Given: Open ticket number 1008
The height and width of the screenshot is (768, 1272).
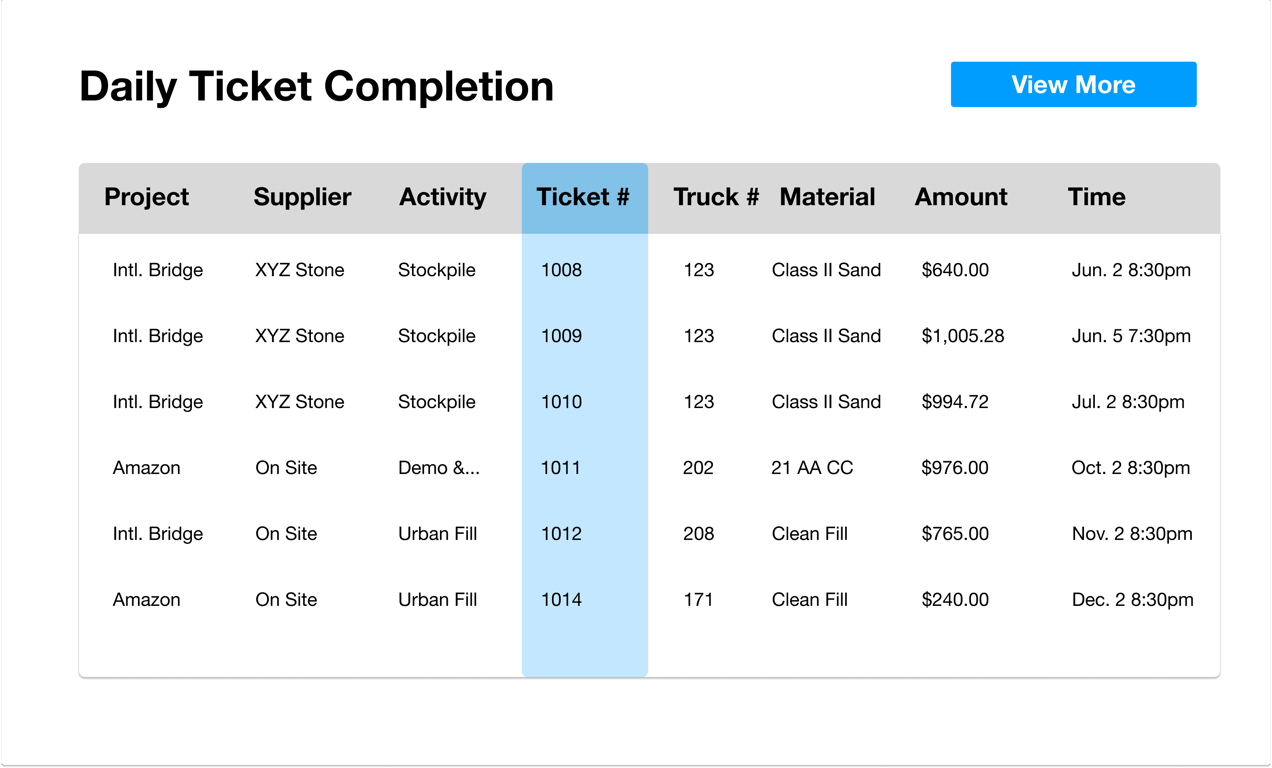Looking at the screenshot, I should tap(561, 270).
